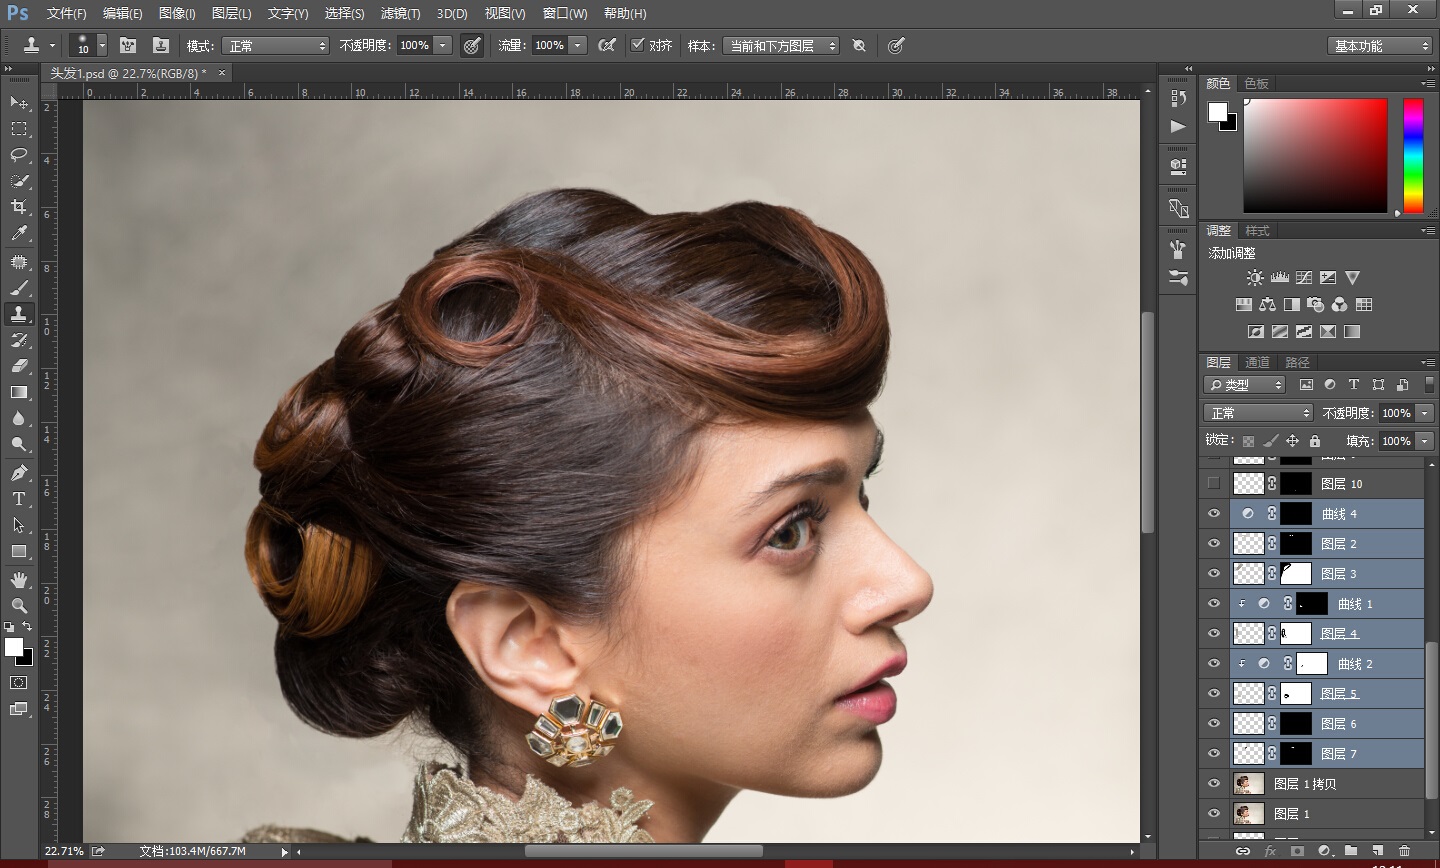Viewport: 1440px width, 868px height.
Task: Add a Color Balance adjustment
Action: 1267,305
